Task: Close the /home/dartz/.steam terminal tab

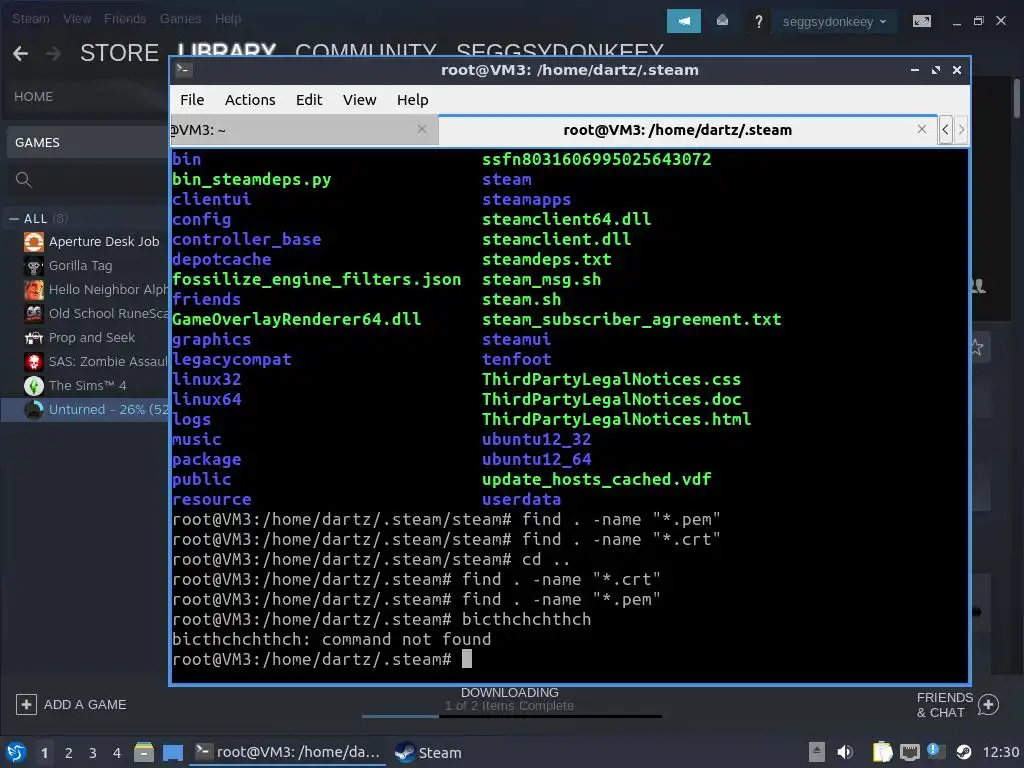Action: (922, 129)
